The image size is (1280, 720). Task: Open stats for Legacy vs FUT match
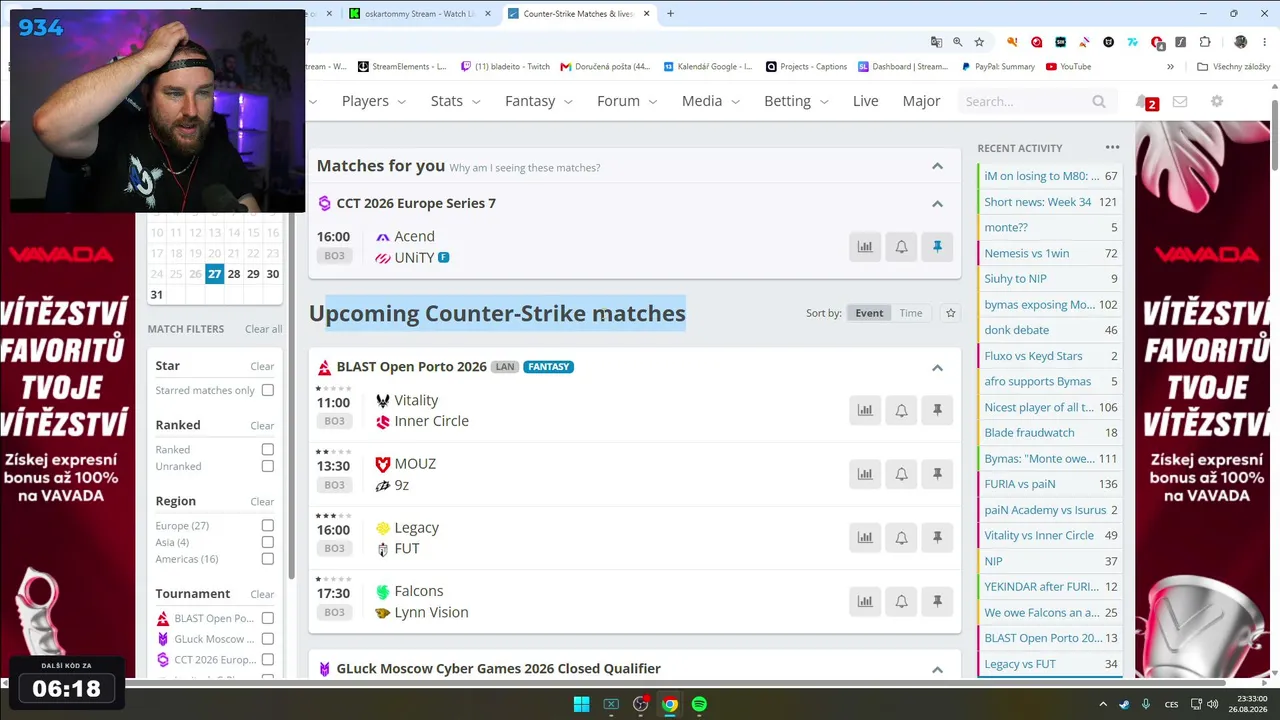(x=865, y=538)
